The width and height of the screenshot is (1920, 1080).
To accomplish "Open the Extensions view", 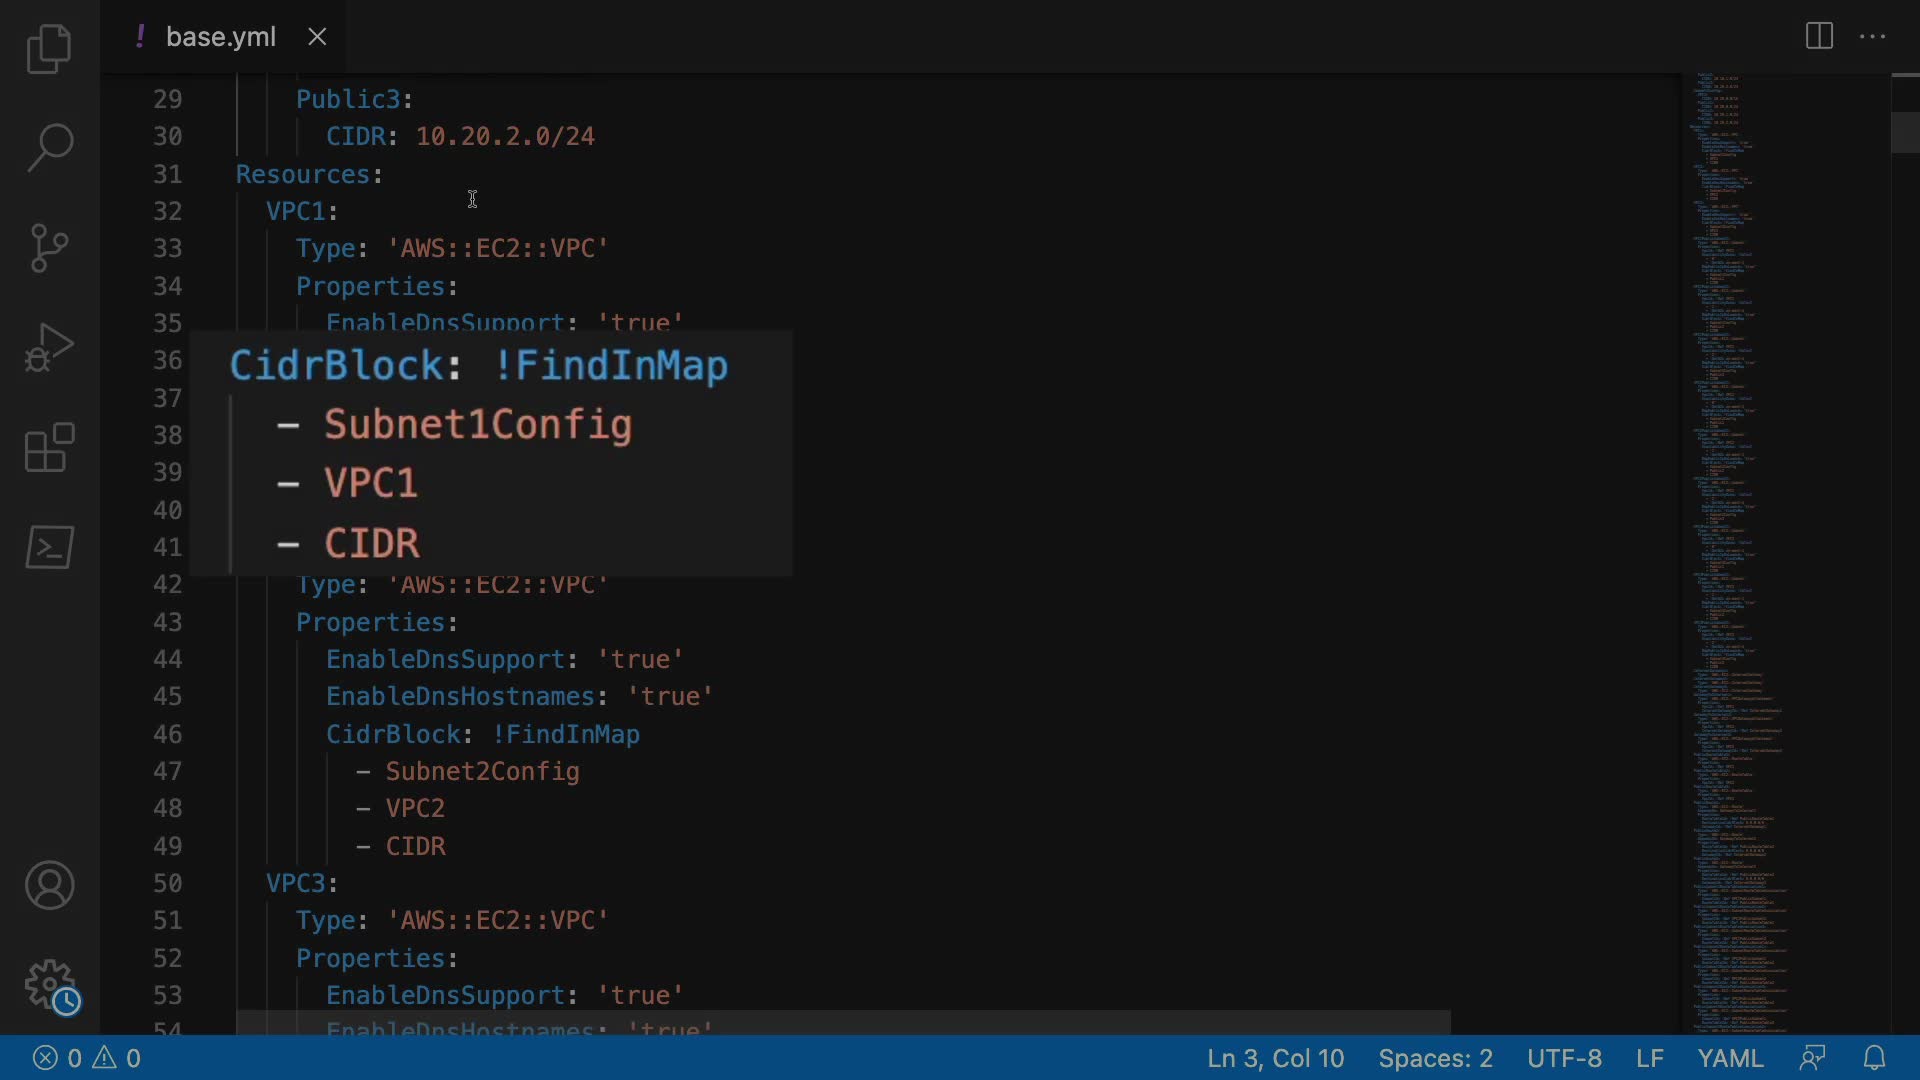I will 49,447.
